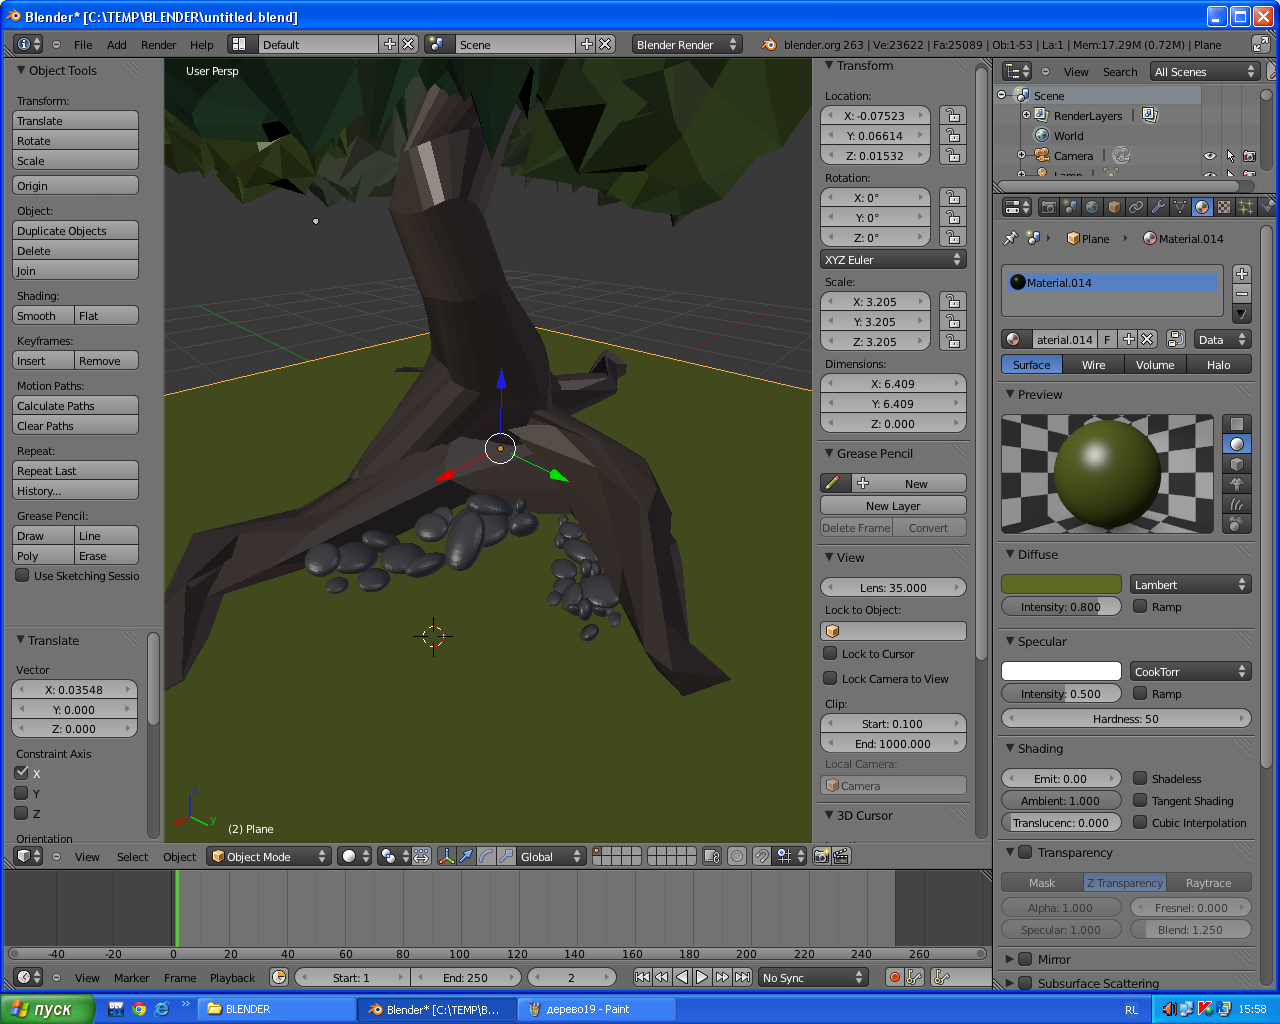Open the Blender Render engine dropdown
The width and height of the screenshot is (1280, 1024).
click(x=687, y=44)
